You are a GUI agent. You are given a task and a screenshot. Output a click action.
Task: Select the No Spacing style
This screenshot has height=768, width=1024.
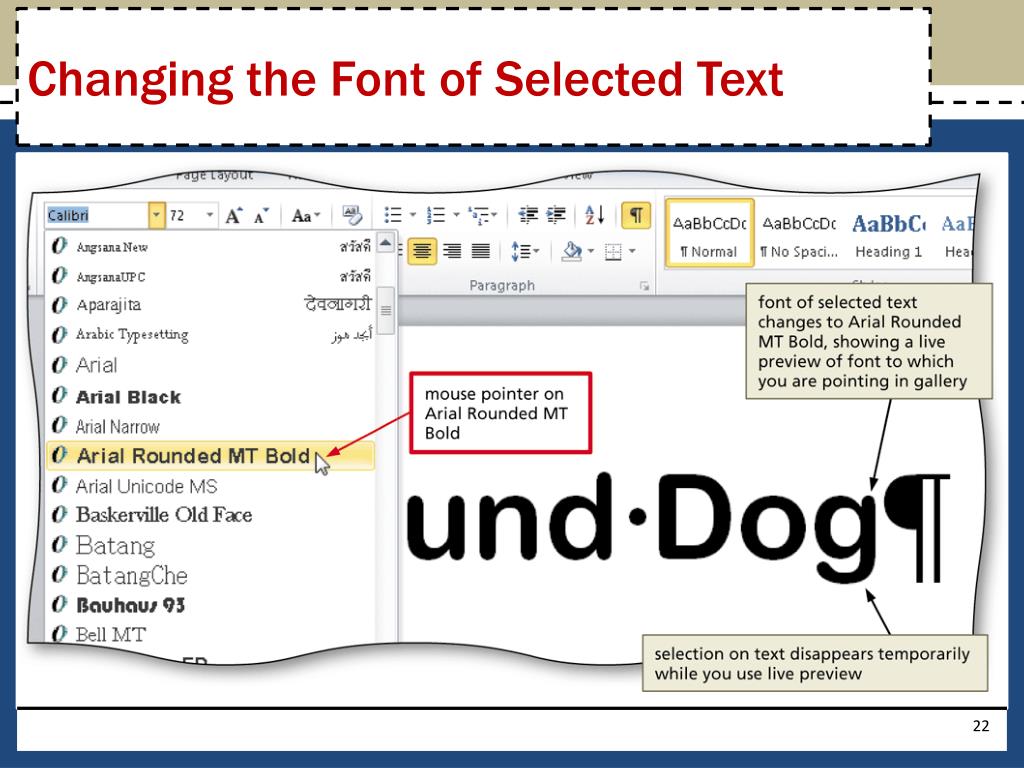pyautogui.click(x=799, y=234)
